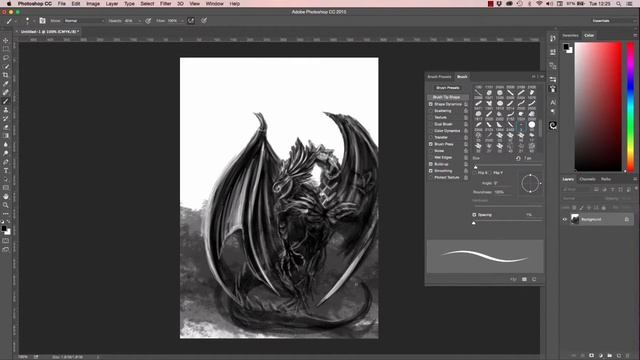Select the Hand tool
The height and width of the screenshot is (360, 640).
click(x=6, y=196)
